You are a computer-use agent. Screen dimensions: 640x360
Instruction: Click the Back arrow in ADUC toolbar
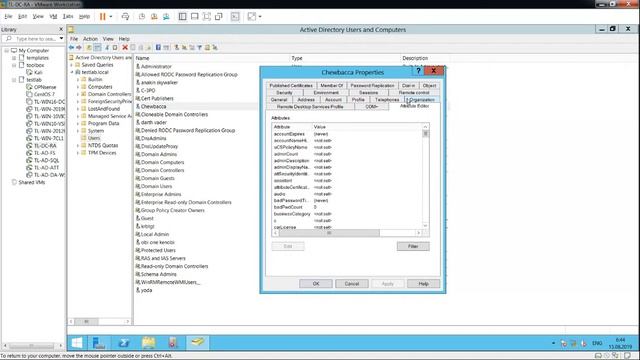[71, 47]
